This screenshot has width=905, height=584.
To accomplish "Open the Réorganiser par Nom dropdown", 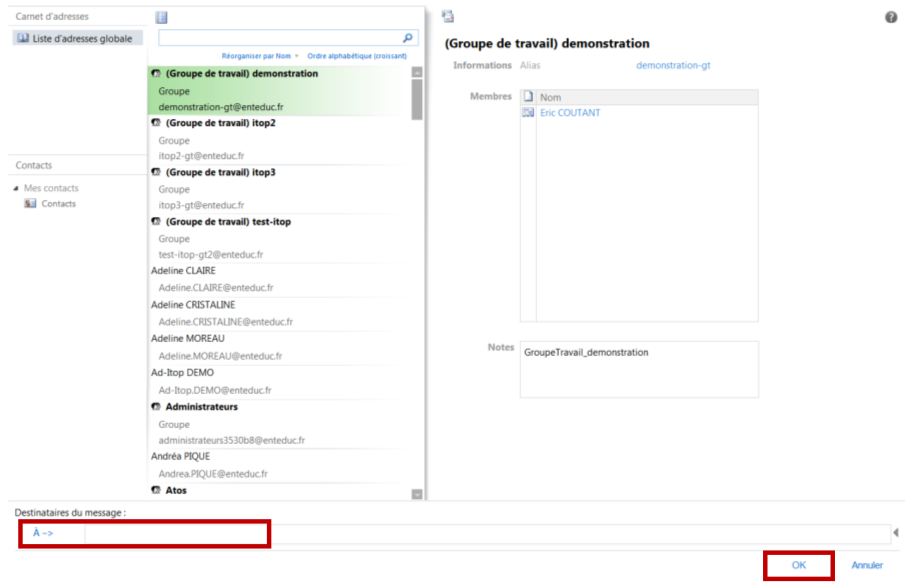I will pyautogui.click(x=256, y=56).
